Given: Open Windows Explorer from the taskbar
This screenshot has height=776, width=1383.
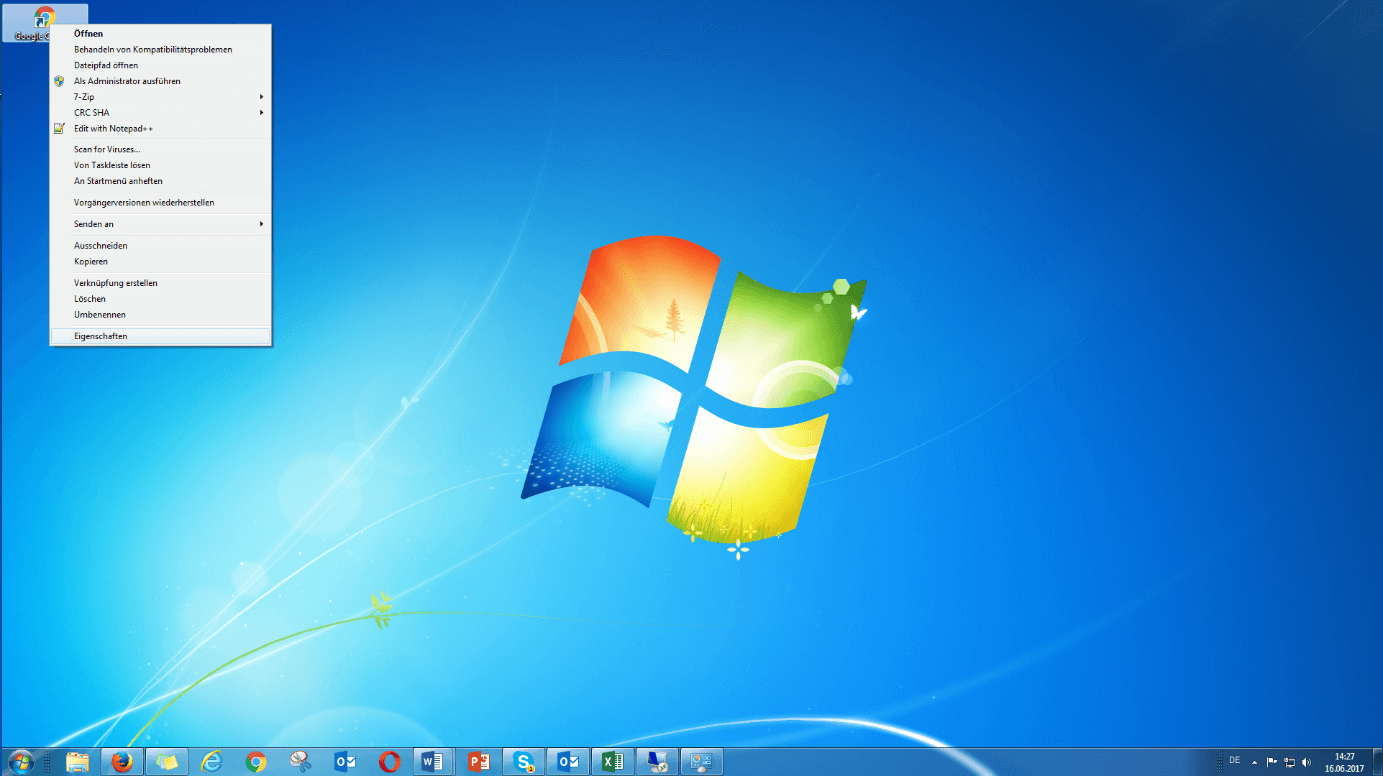Looking at the screenshot, I should pyautogui.click(x=77, y=762).
